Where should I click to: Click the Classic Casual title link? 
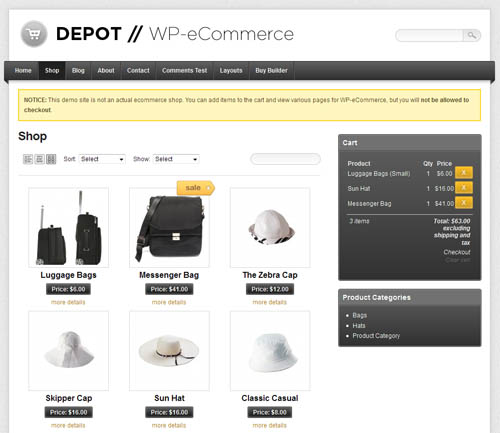pos(270,398)
